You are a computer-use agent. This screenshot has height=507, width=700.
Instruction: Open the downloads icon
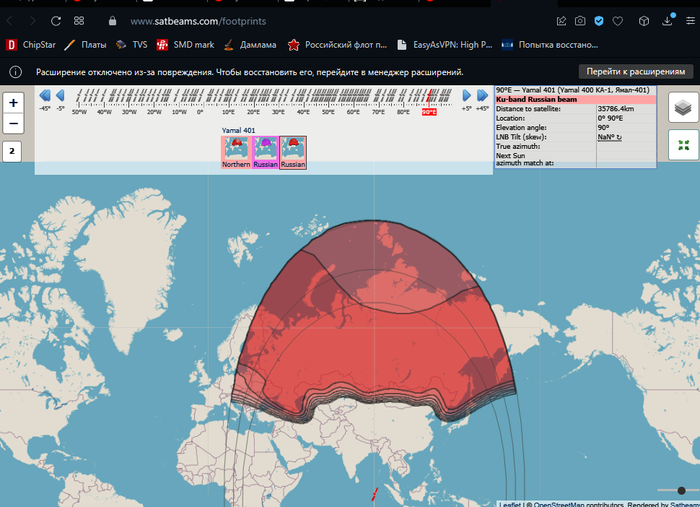(667, 21)
